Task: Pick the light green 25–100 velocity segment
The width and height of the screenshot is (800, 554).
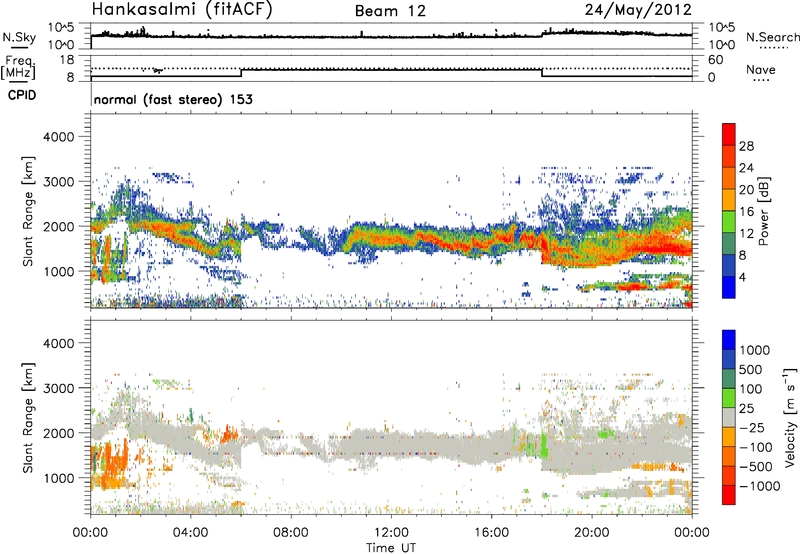Action: pos(729,398)
